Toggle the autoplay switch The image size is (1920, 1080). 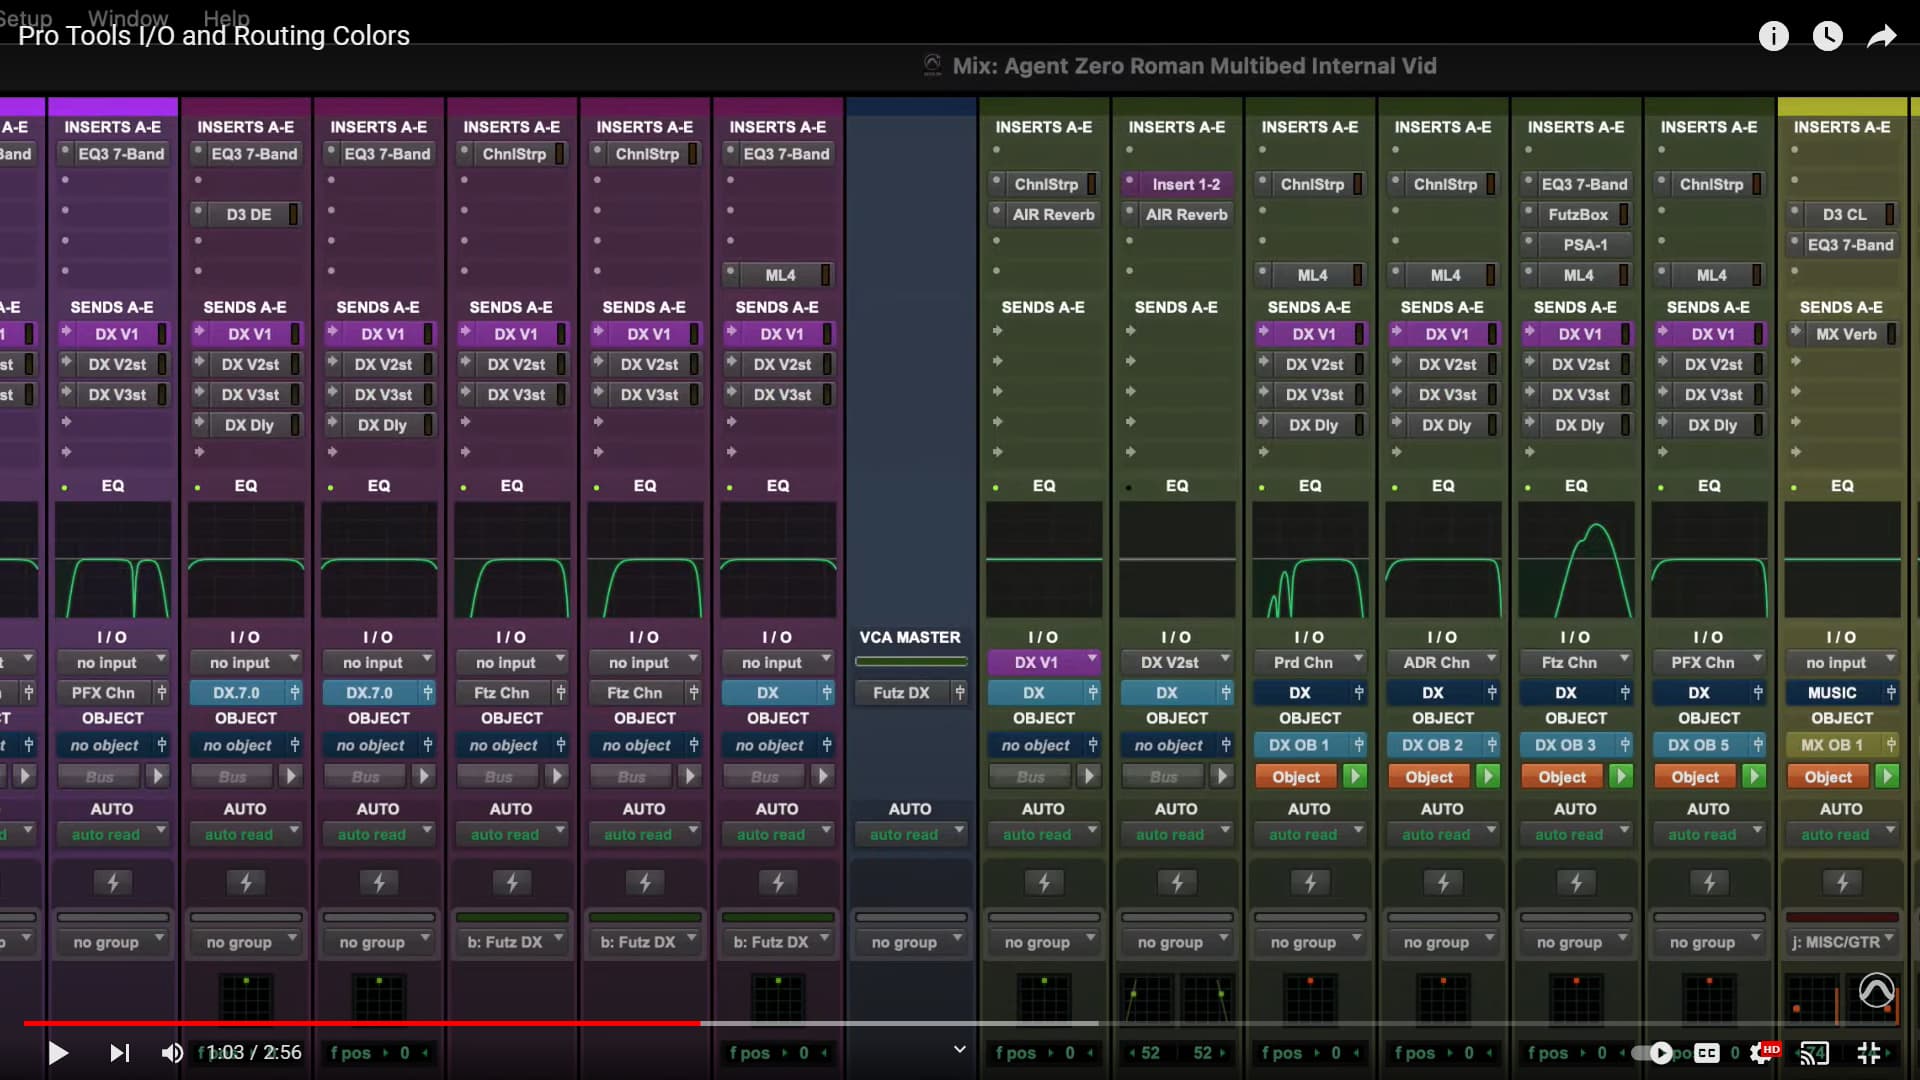pos(1652,1052)
